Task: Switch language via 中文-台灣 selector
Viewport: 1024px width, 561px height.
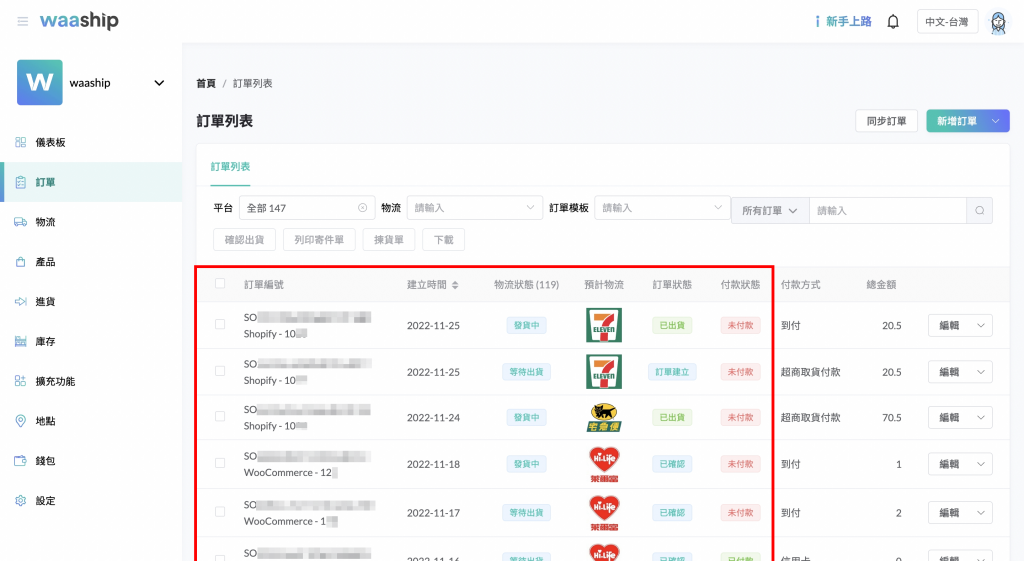Action: click(946, 21)
